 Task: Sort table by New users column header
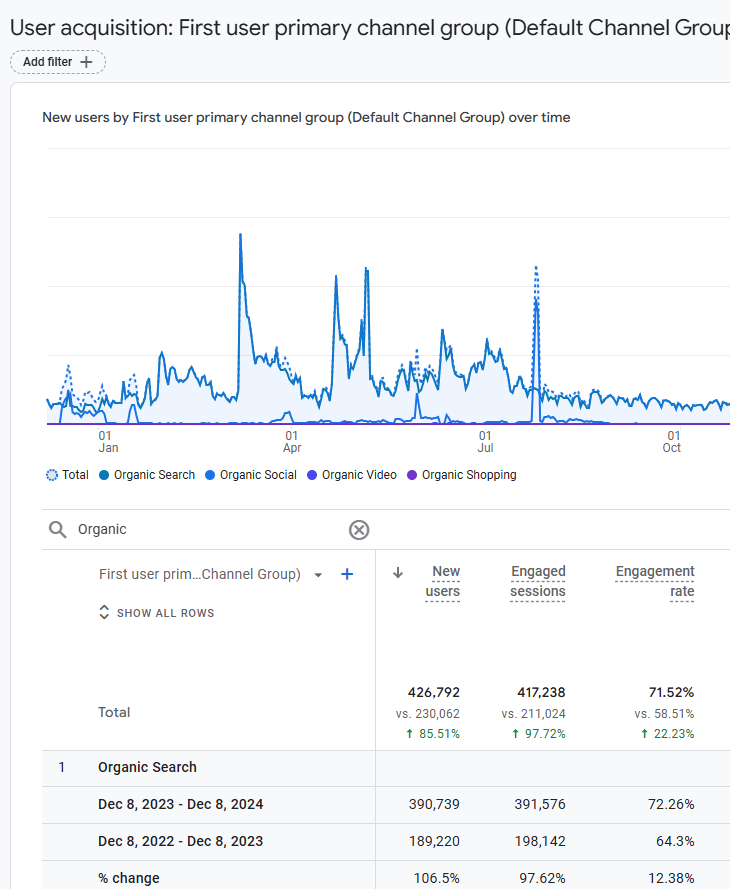(443, 581)
